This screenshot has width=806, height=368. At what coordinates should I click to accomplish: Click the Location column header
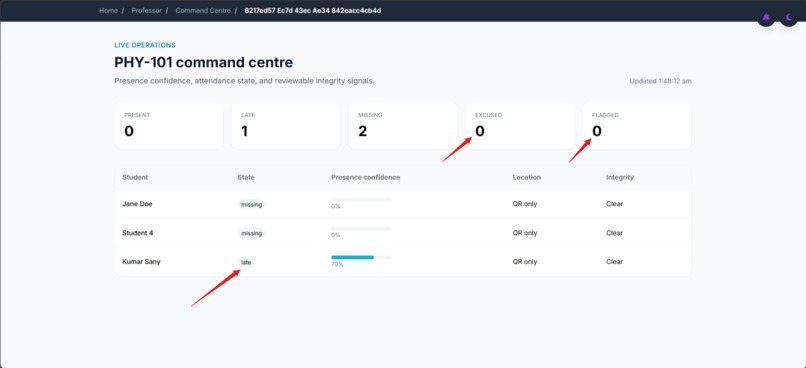point(526,177)
